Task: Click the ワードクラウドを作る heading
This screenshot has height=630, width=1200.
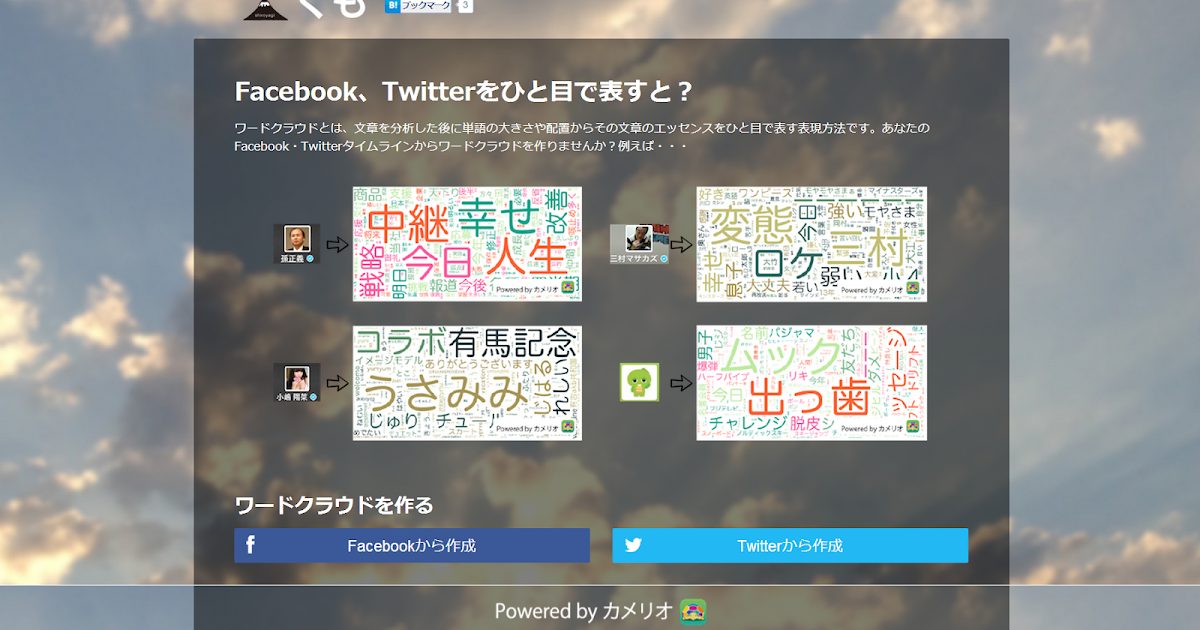Action: click(x=334, y=505)
